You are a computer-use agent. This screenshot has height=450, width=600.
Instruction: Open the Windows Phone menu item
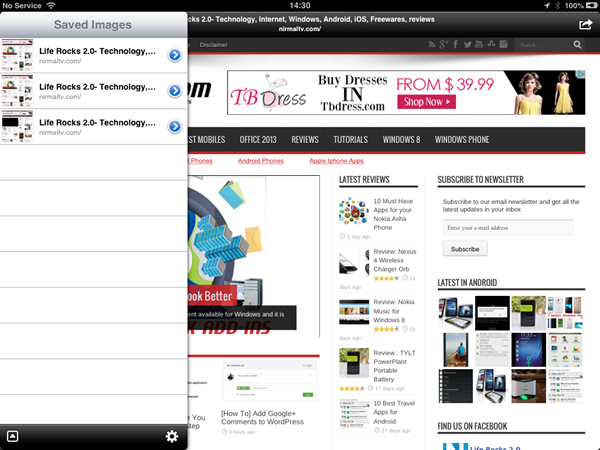(462, 140)
